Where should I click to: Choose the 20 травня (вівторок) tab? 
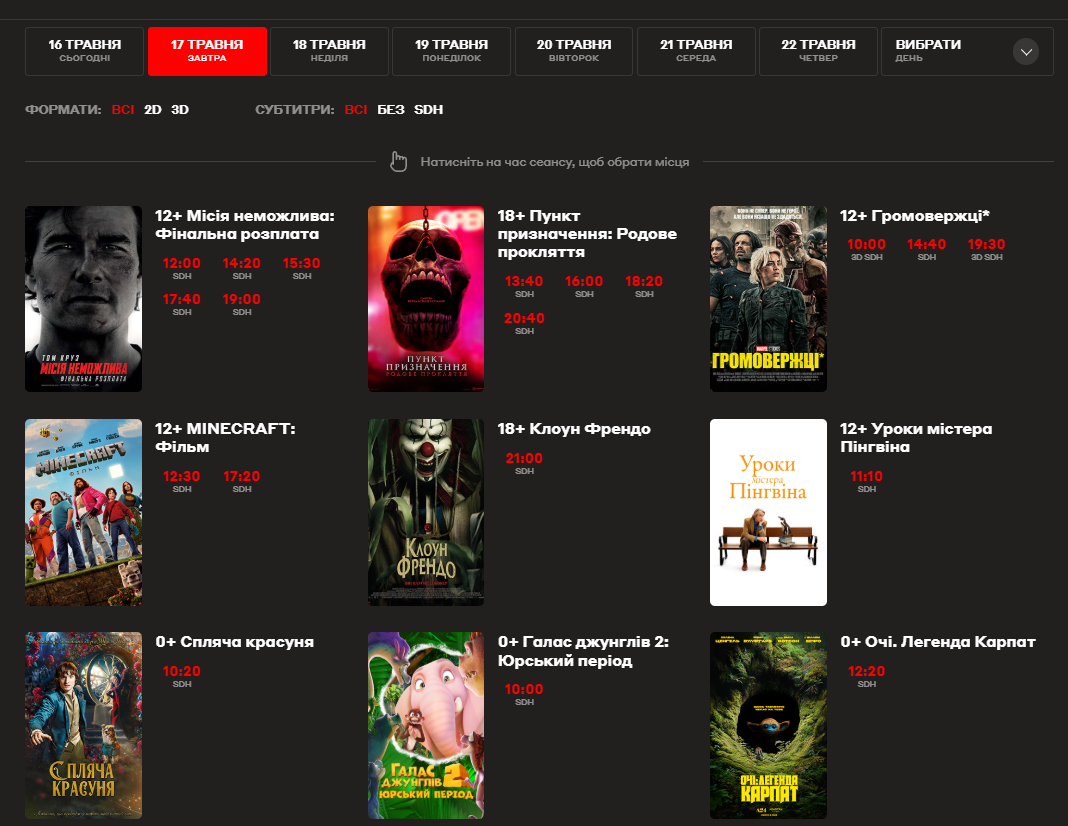tap(574, 51)
